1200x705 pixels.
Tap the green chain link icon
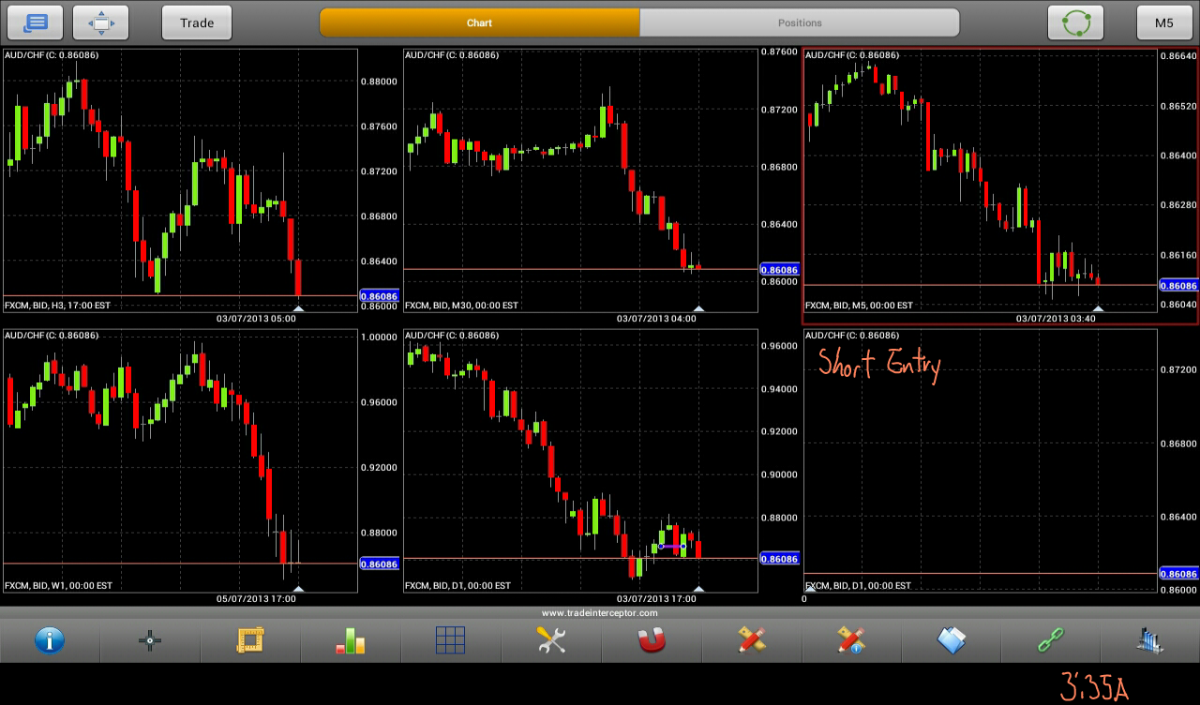1051,640
